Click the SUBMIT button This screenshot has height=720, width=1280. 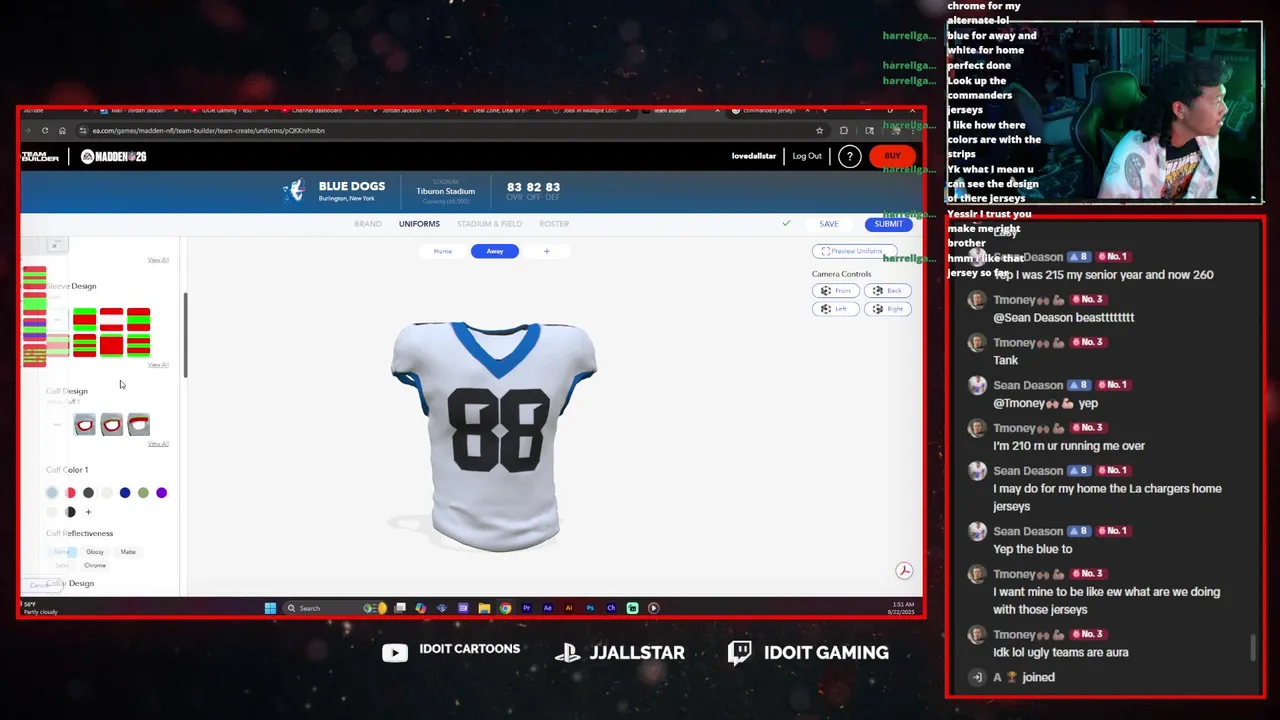888,224
